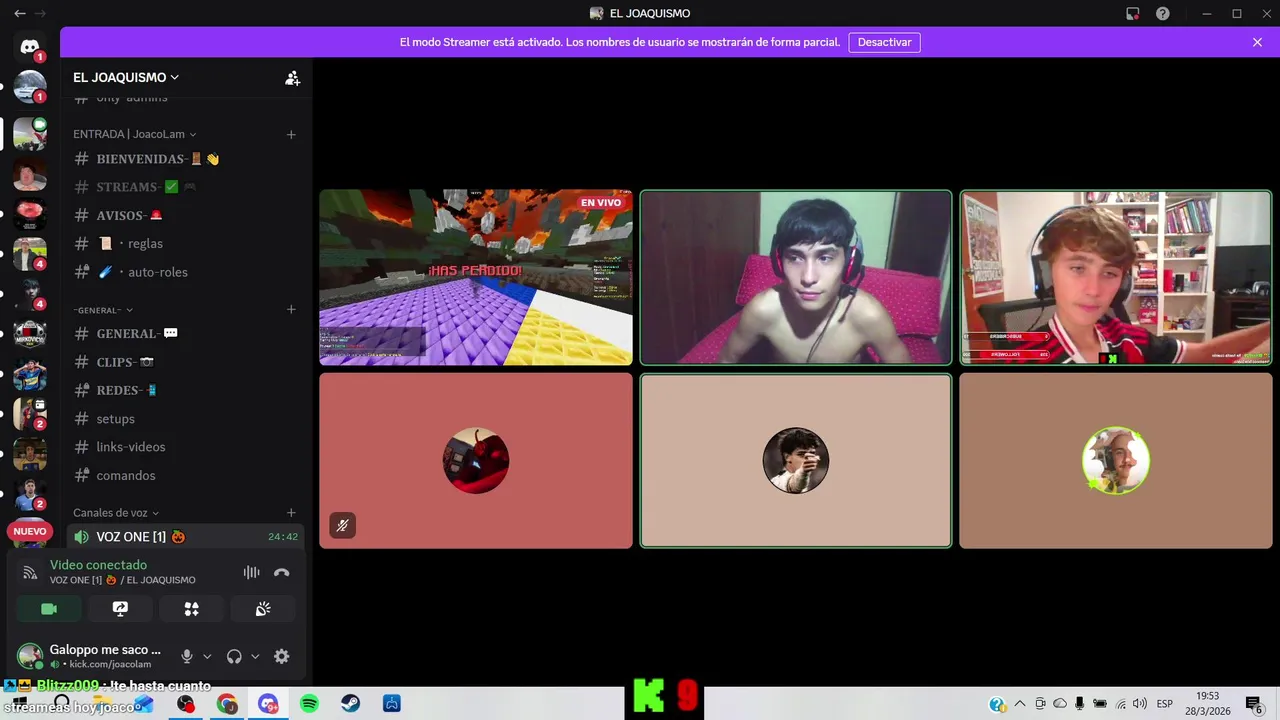
Task: Open the auto-roles channel
Action: [x=185, y=272]
